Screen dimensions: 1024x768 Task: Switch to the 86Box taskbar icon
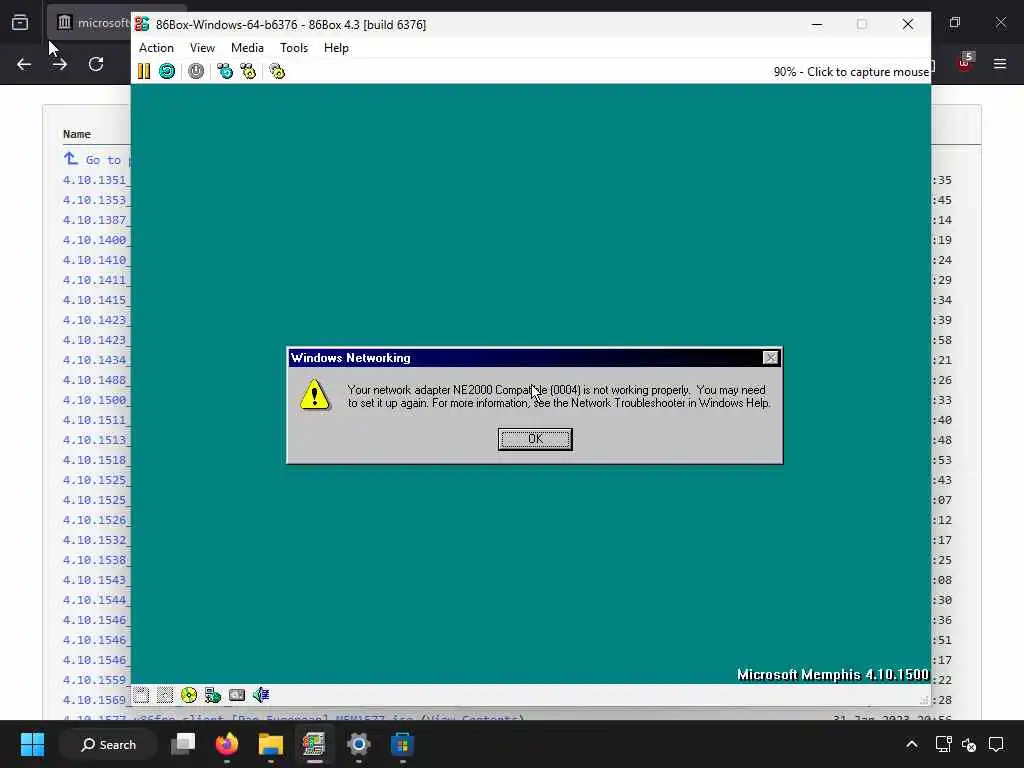314,744
